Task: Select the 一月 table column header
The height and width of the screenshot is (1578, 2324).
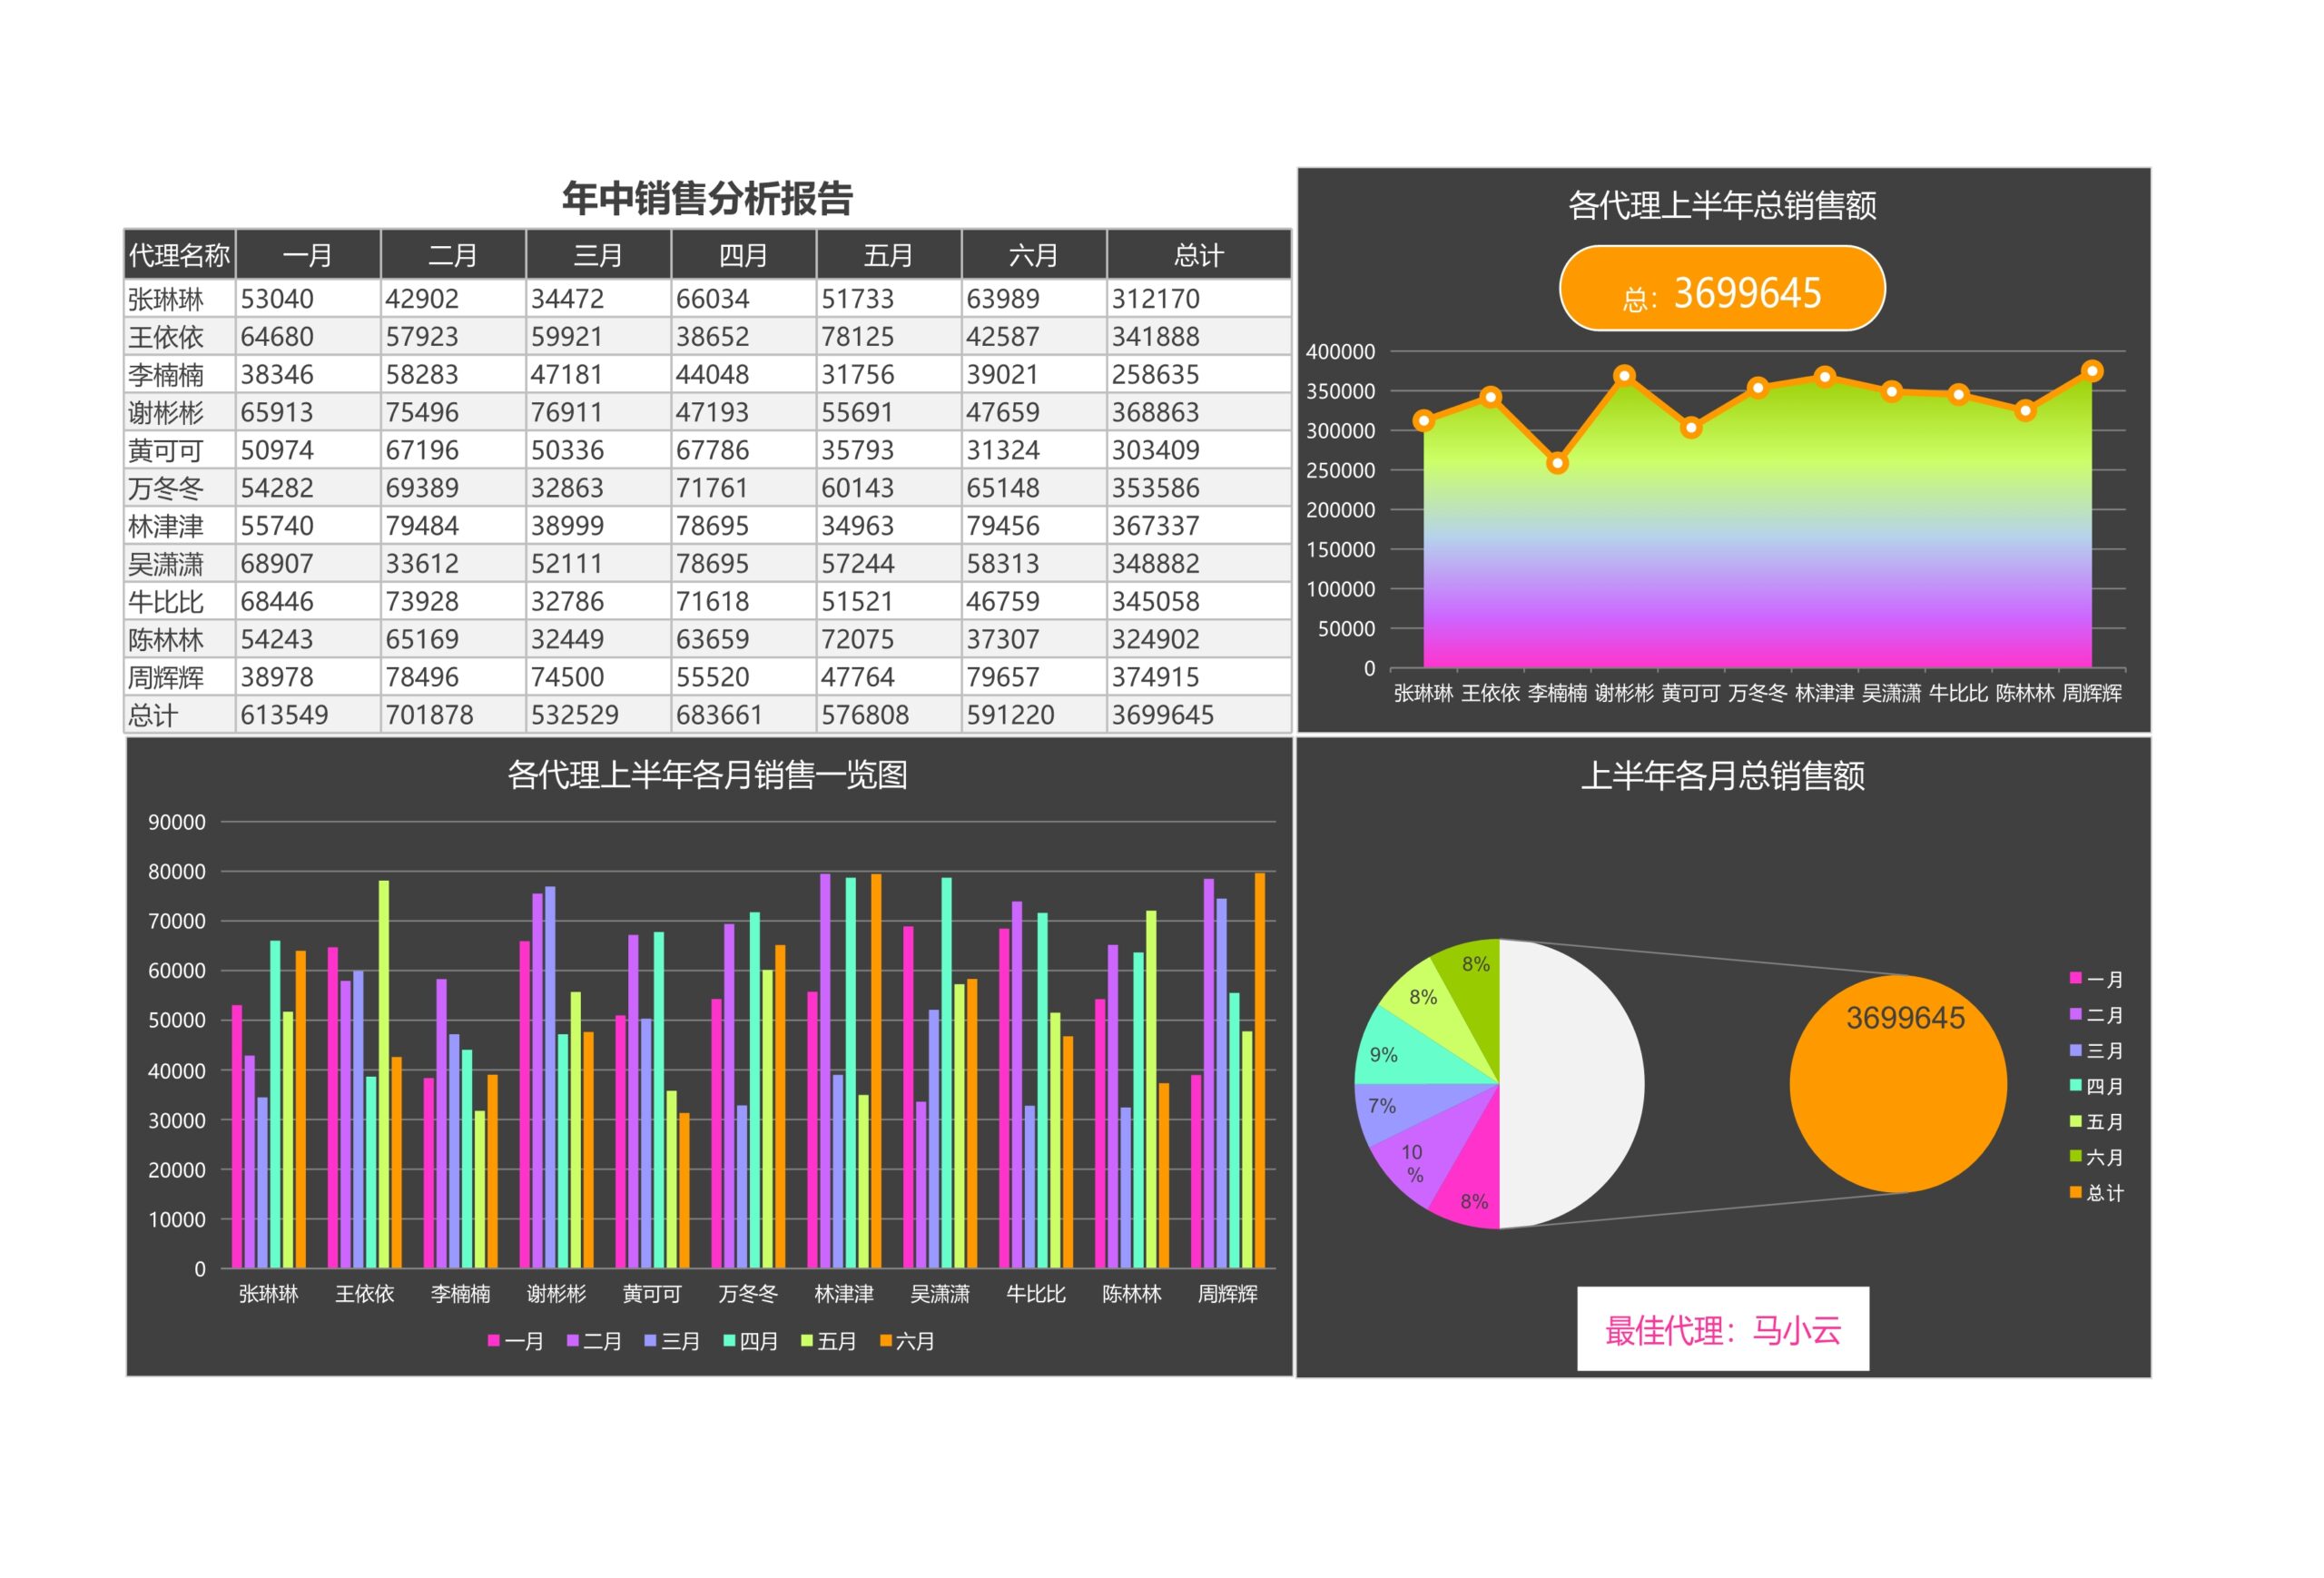Action: click(x=308, y=255)
